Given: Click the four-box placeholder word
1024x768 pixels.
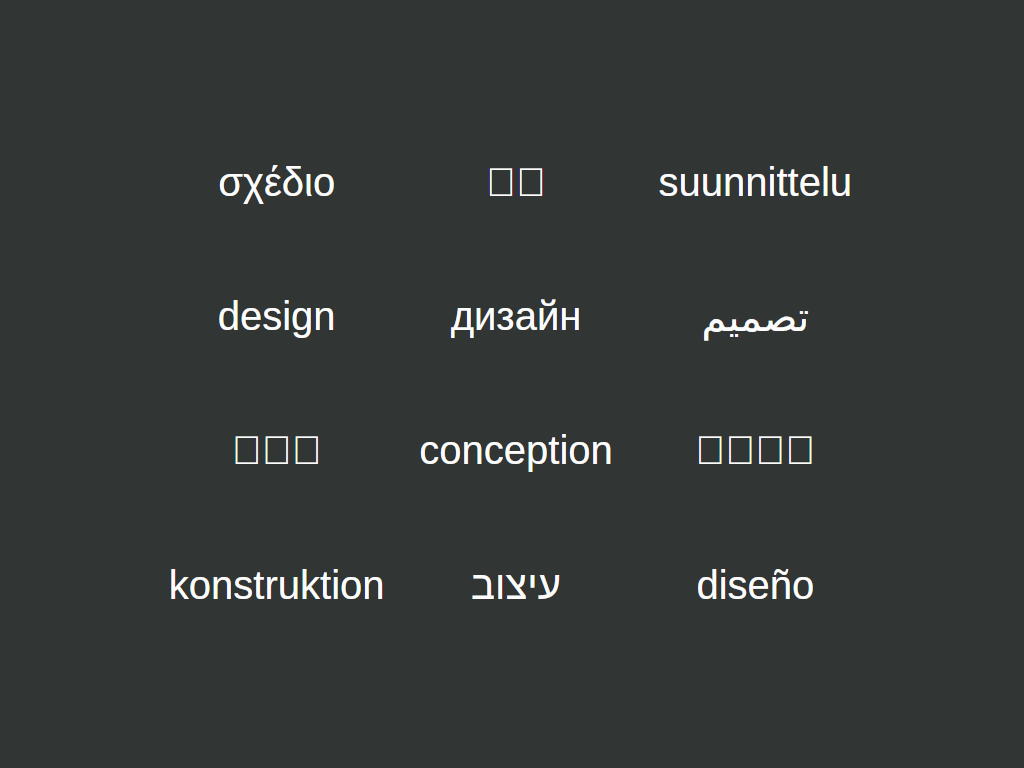Looking at the screenshot, I should 755,450.
